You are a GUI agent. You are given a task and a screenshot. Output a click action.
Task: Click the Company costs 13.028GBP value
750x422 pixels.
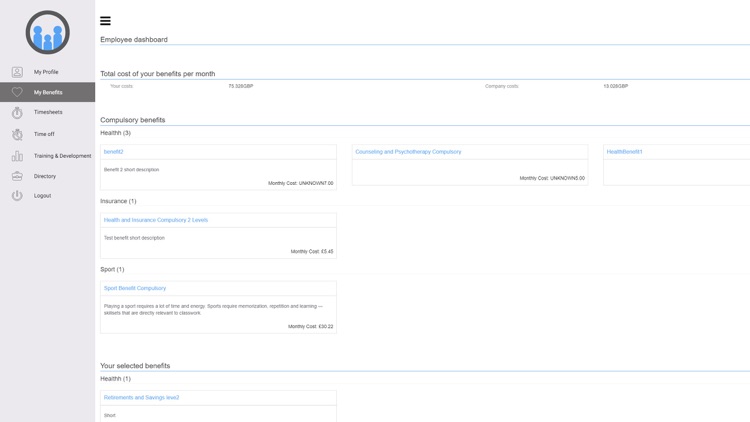point(616,86)
